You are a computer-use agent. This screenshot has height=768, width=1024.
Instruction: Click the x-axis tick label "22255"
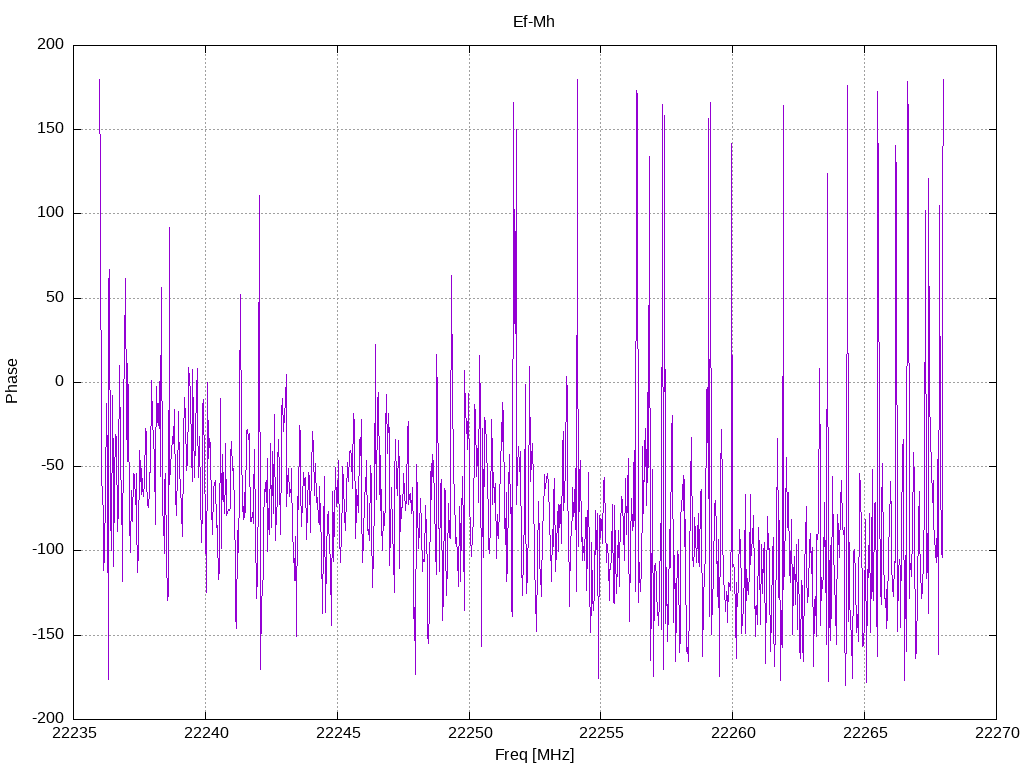(601, 733)
